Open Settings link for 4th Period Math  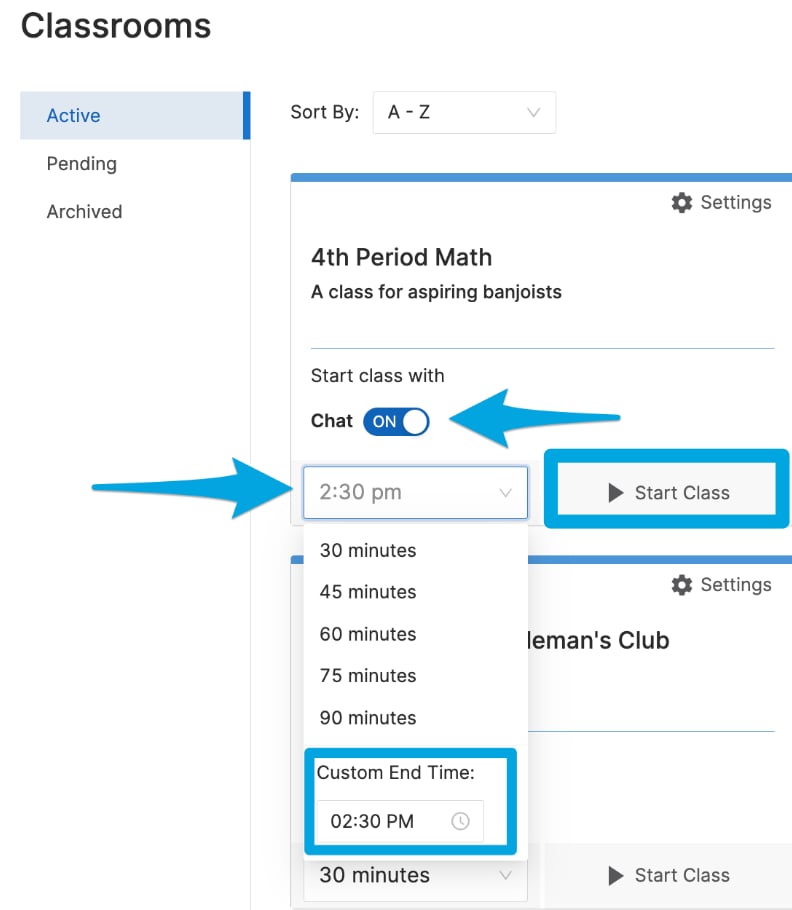coord(722,203)
